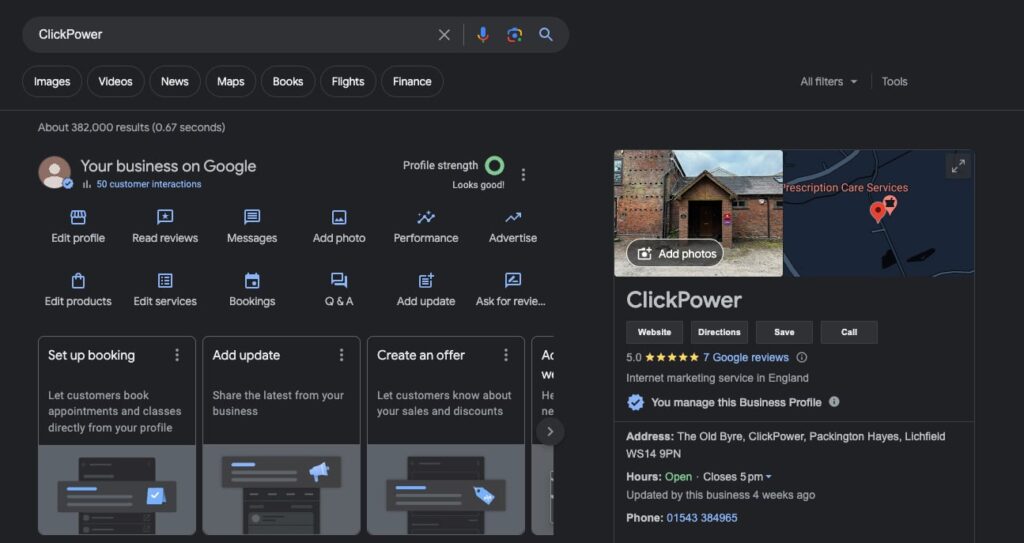Switch to the Finance filter

[412, 82]
